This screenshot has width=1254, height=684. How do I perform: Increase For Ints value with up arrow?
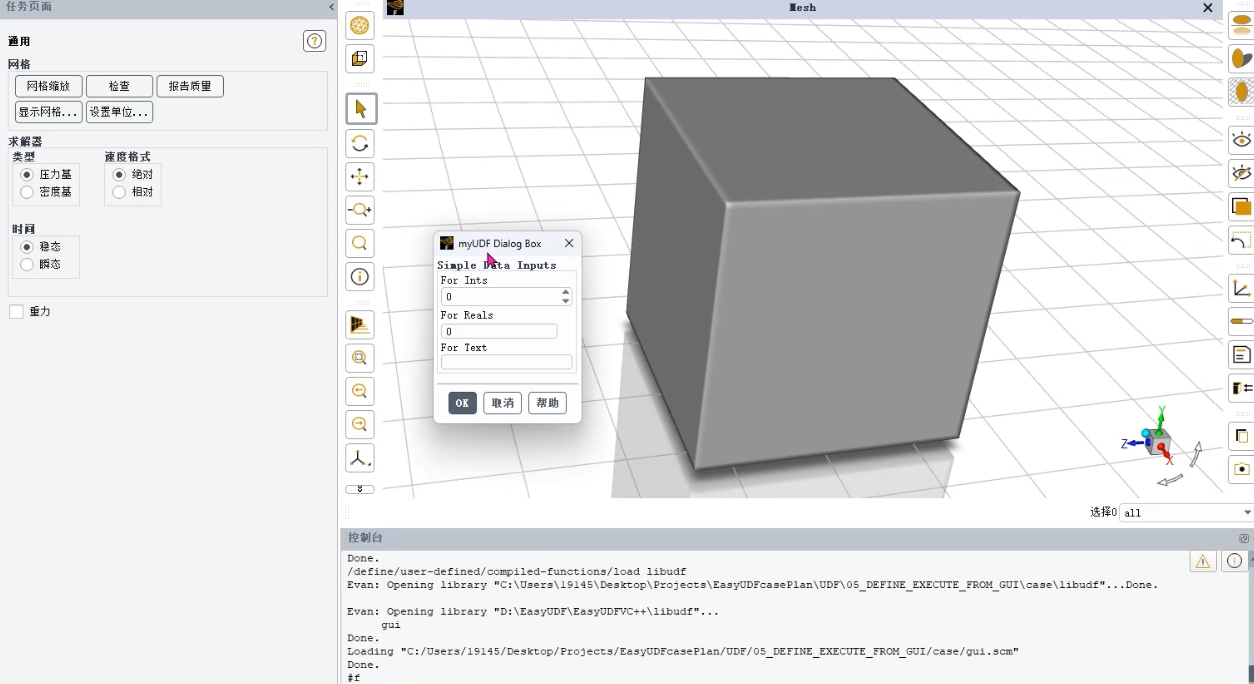pyautogui.click(x=566, y=292)
